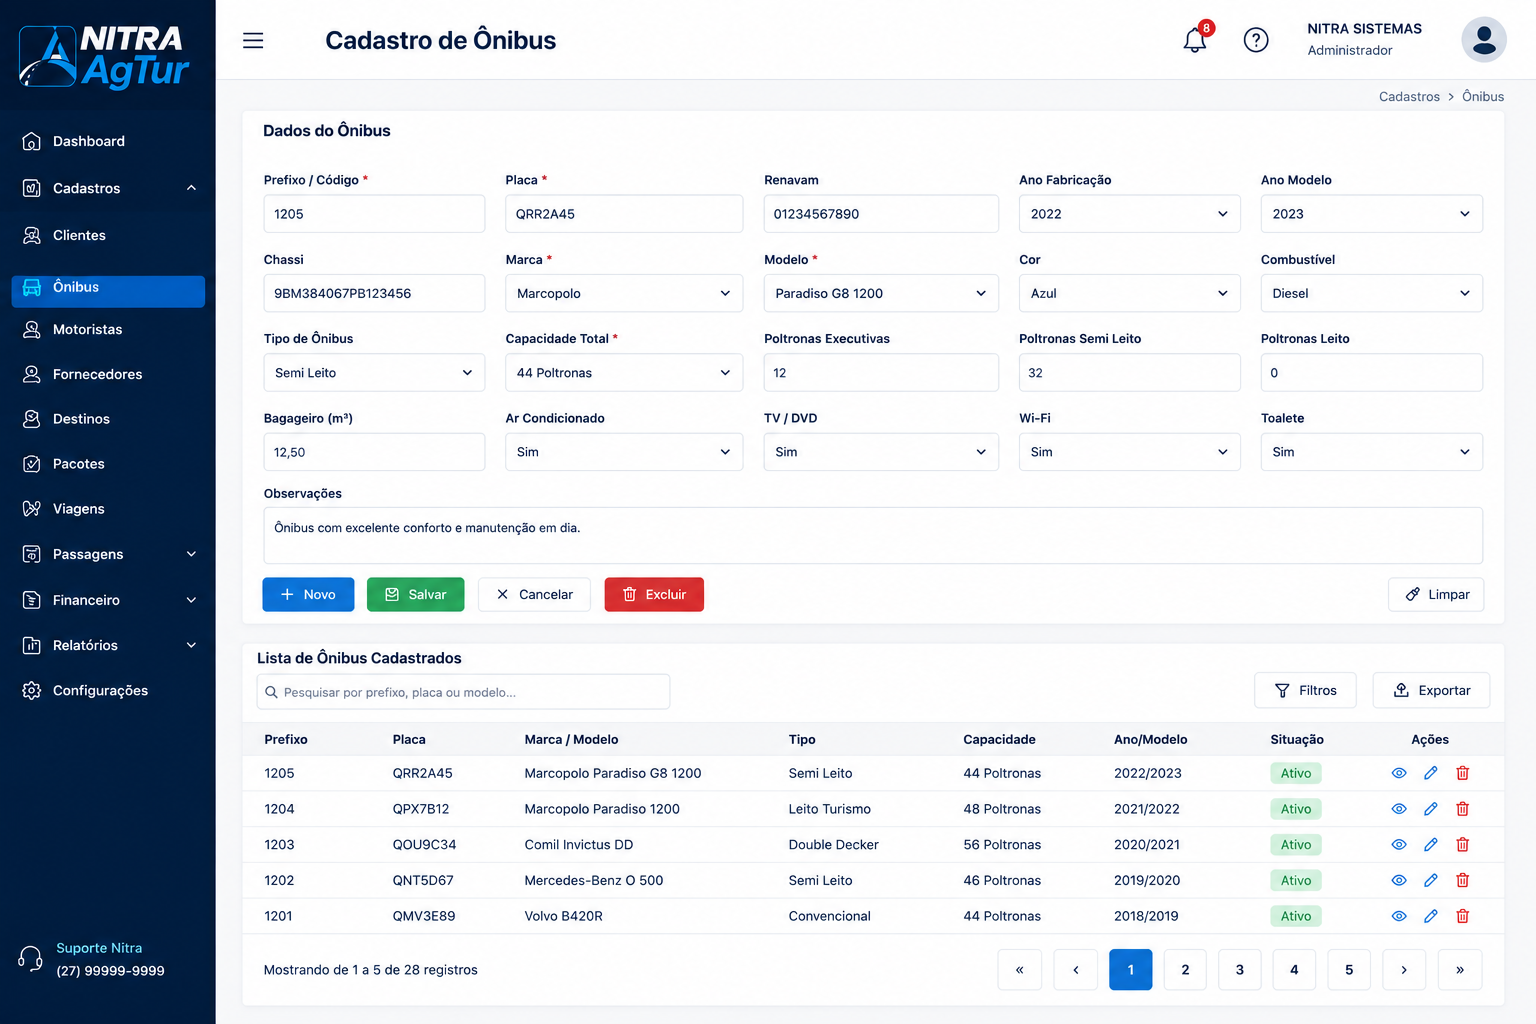This screenshot has height=1024, width=1536.
Task: Delete bus 1205 using trash icon
Action: point(1463,773)
